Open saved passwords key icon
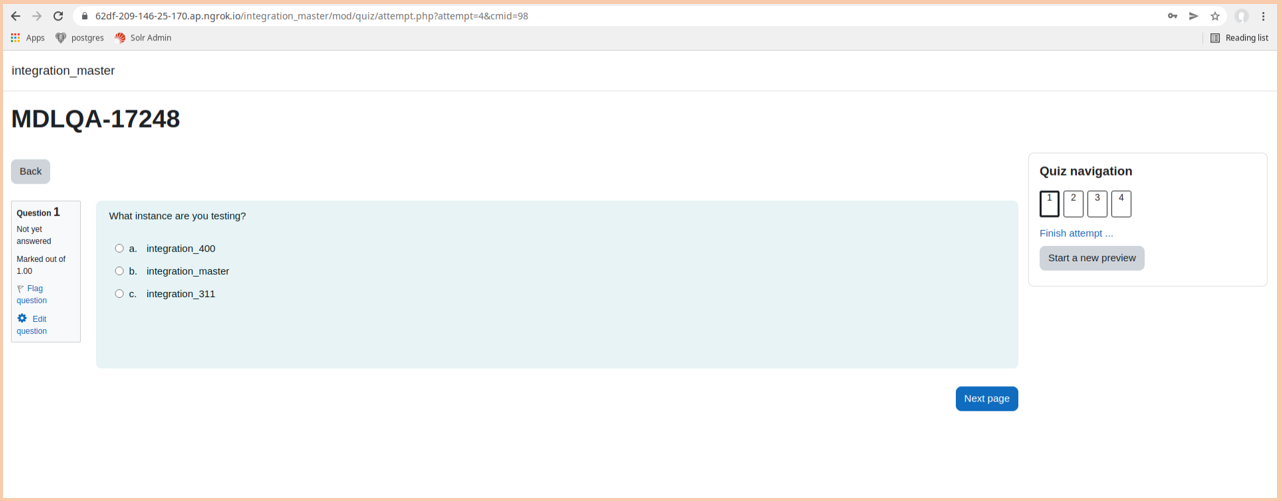The height and width of the screenshot is (501, 1282). (x=1172, y=16)
